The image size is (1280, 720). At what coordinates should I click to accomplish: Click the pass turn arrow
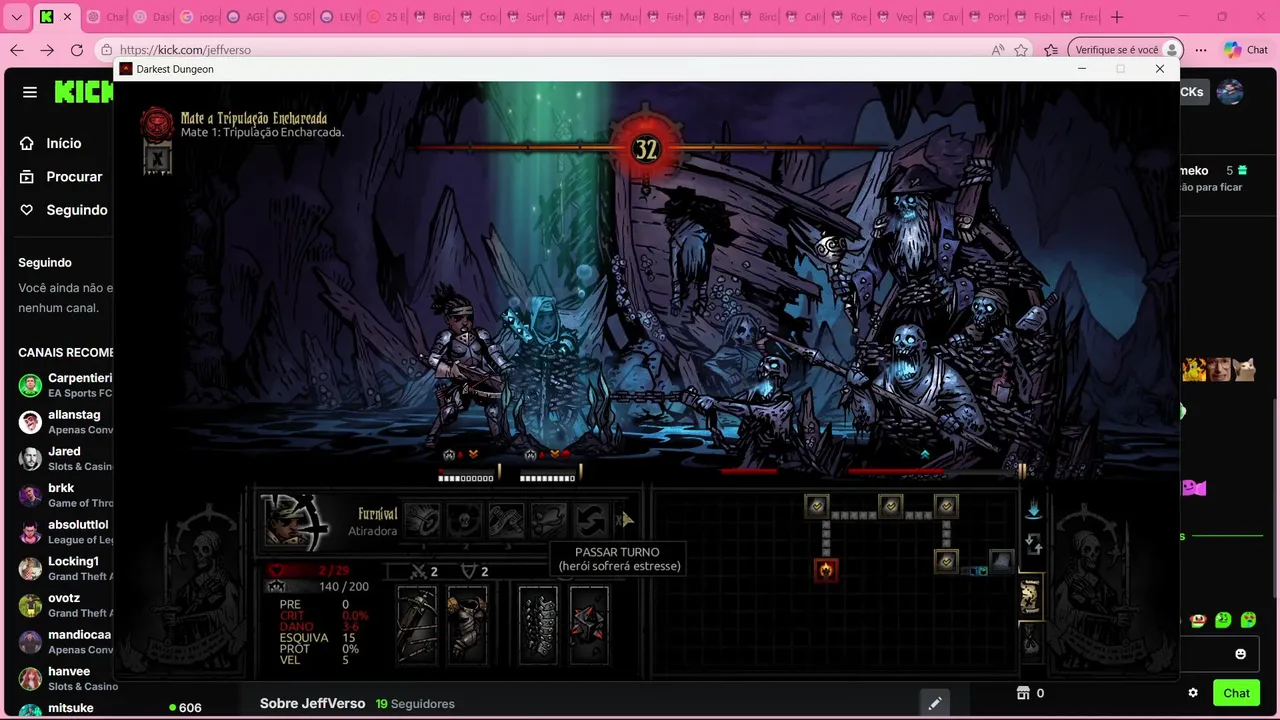tap(625, 519)
